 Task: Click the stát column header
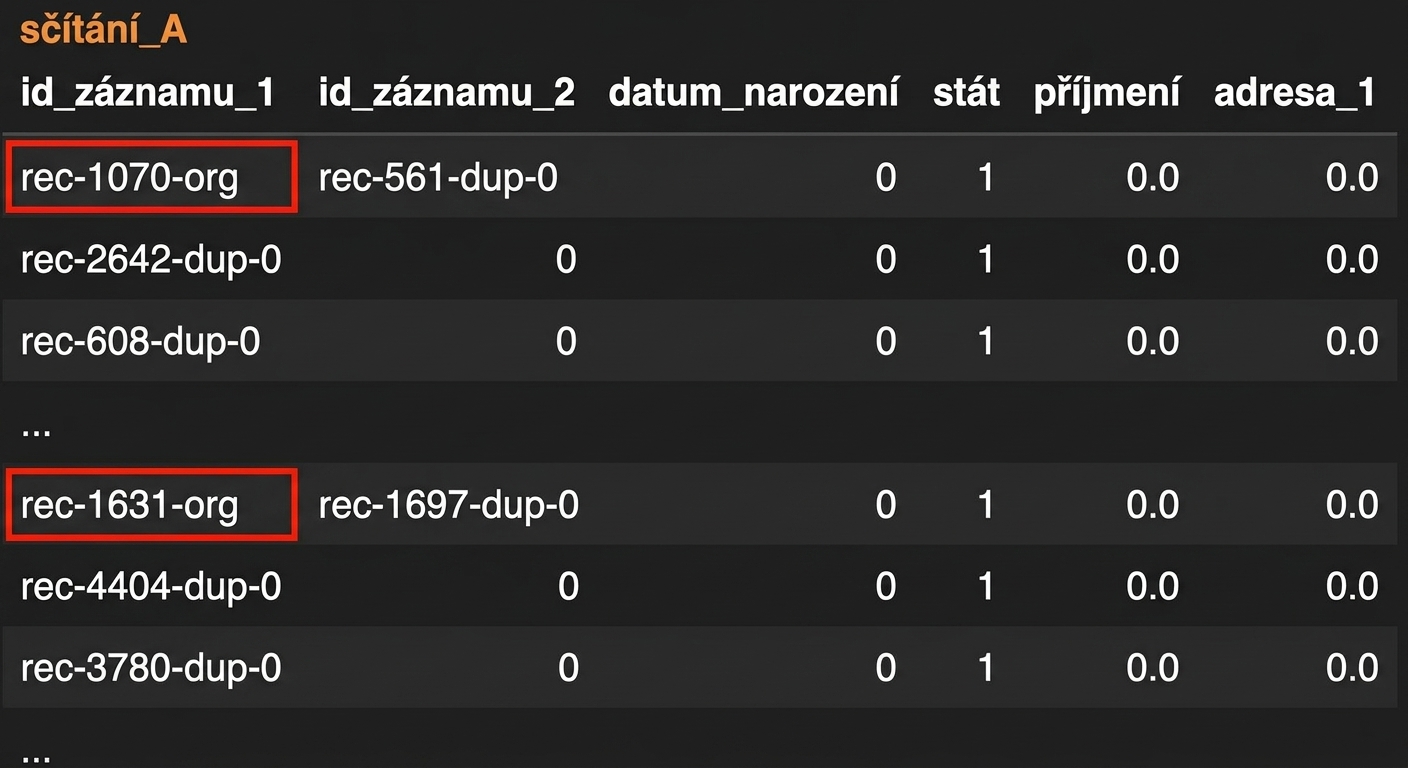pyautogui.click(x=966, y=93)
